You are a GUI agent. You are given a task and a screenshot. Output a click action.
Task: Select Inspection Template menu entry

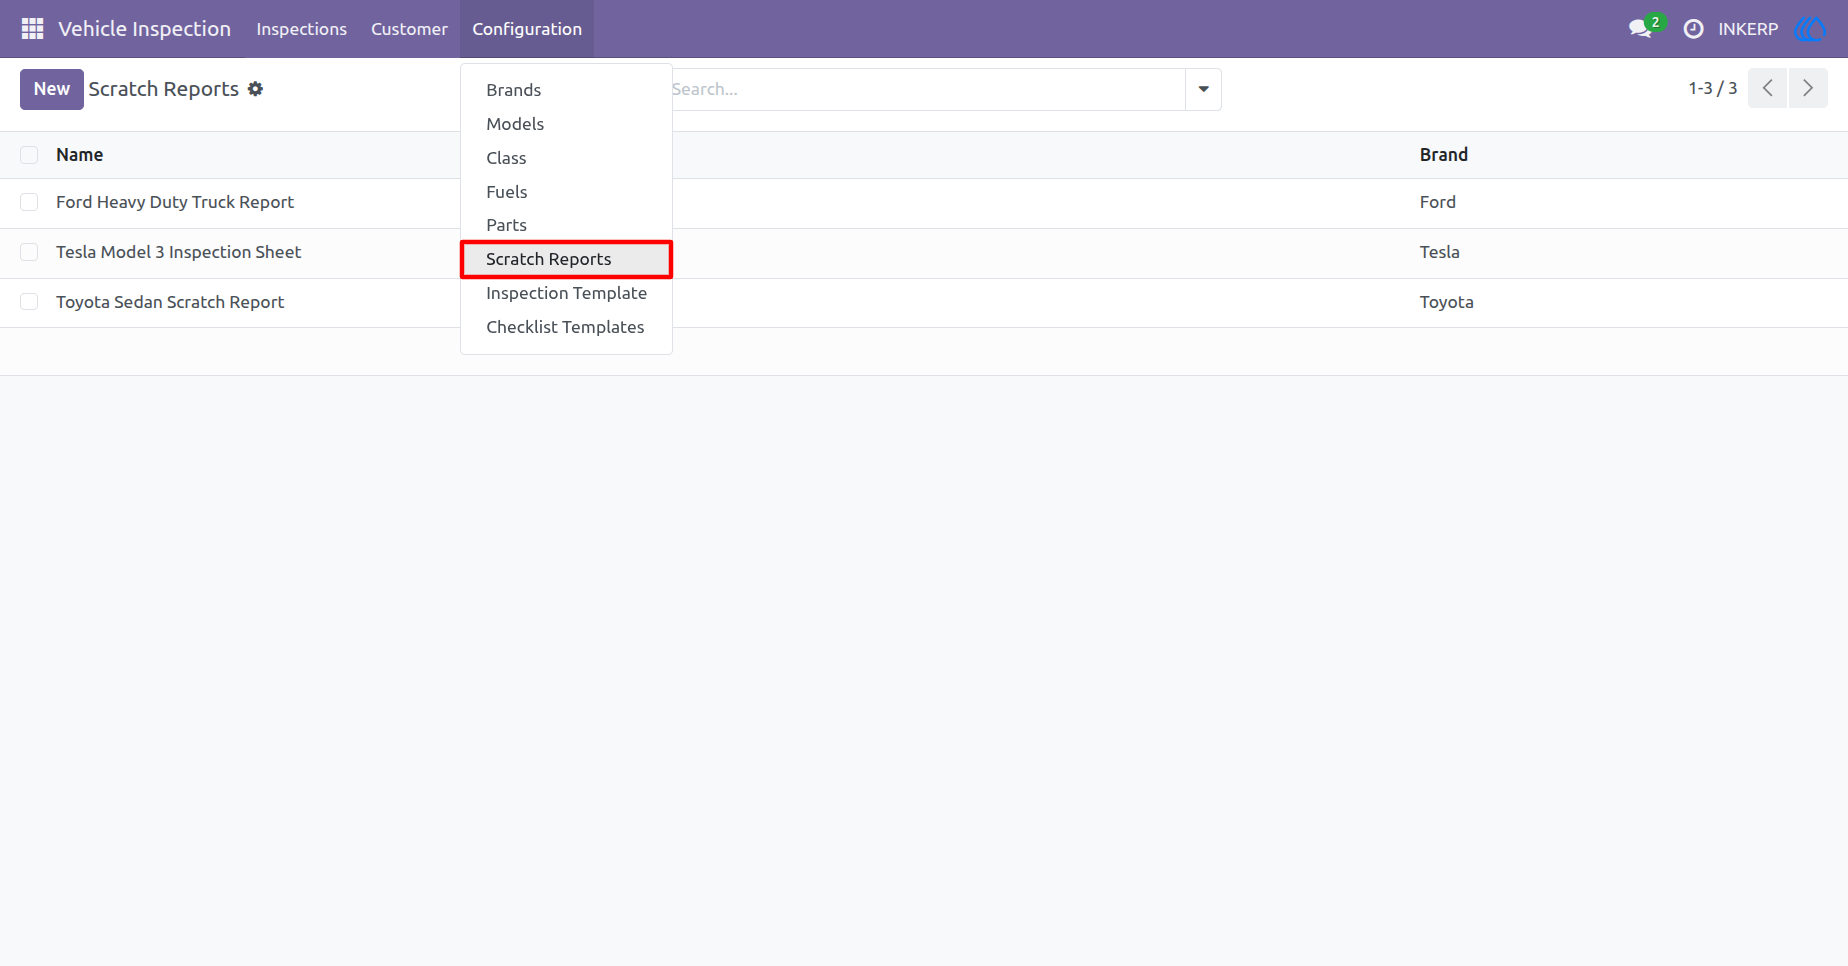[x=566, y=293]
